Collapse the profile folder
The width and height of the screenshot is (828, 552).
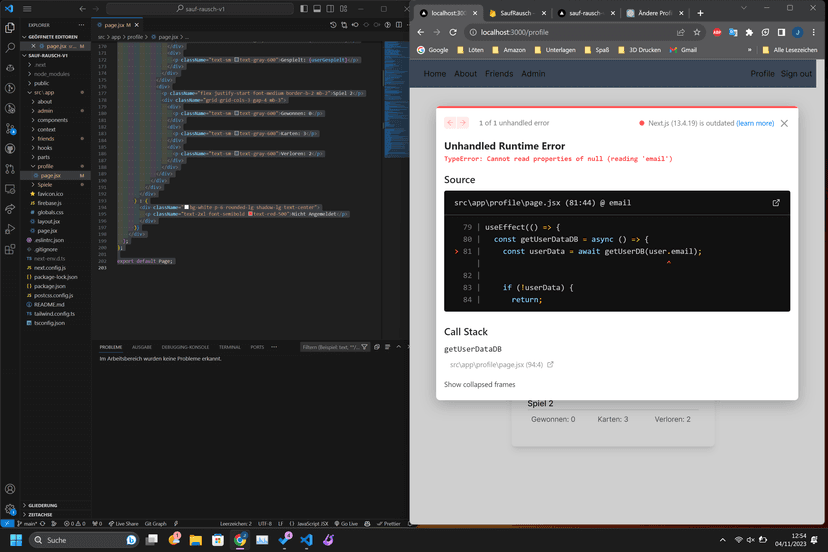tap(45, 166)
